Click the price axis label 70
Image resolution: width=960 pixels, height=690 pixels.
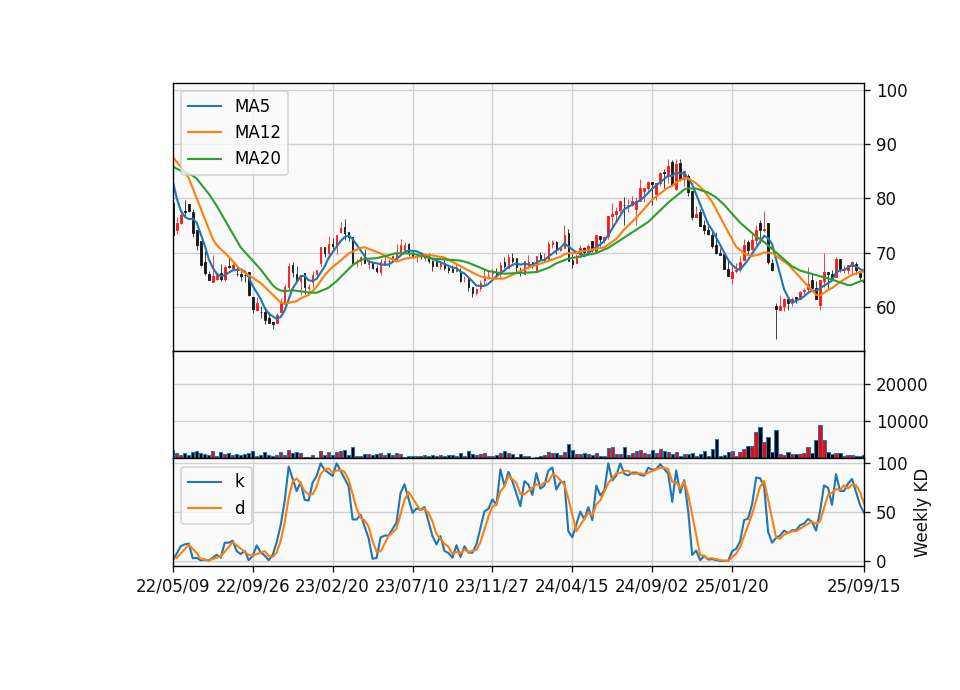click(x=887, y=253)
